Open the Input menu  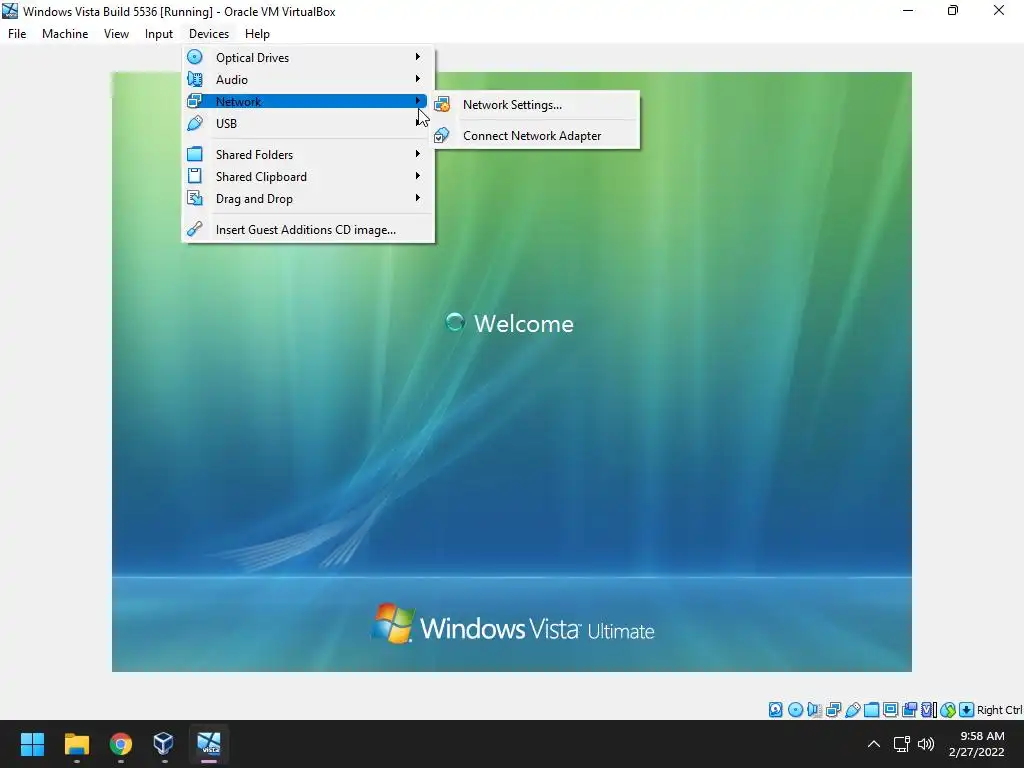[x=159, y=34]
